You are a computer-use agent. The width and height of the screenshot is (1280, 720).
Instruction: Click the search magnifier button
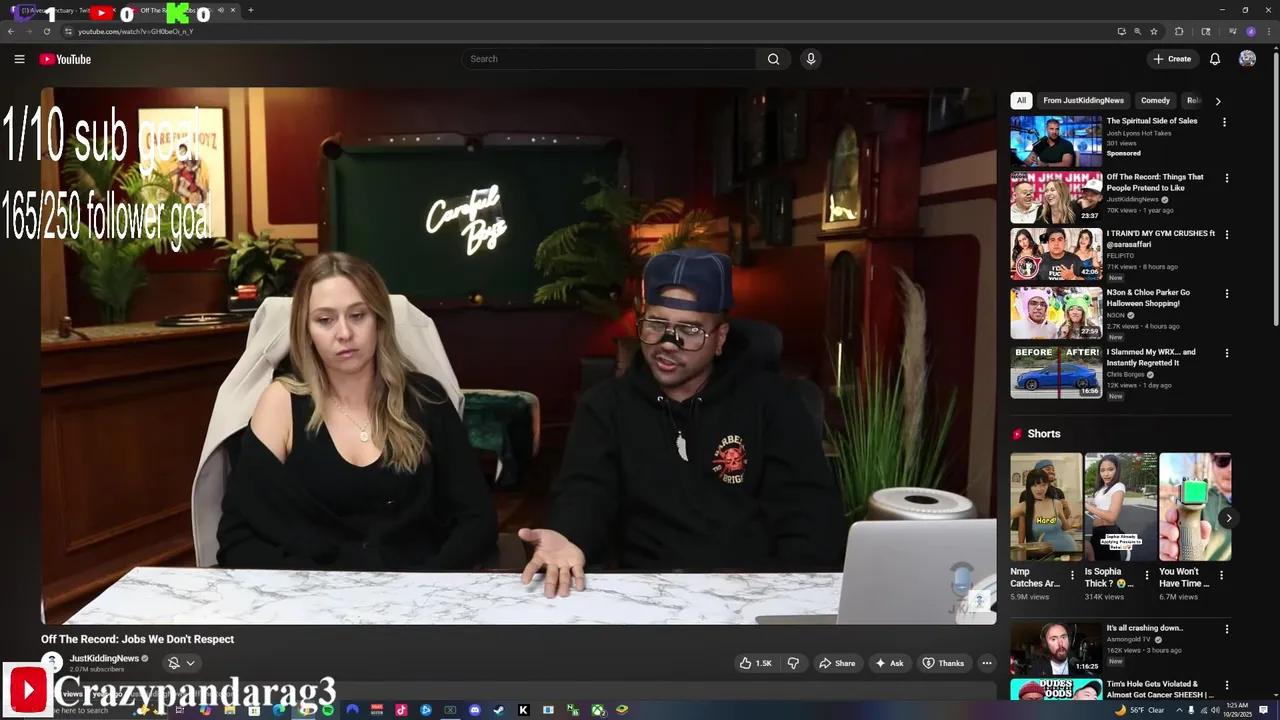click(773, 59)
